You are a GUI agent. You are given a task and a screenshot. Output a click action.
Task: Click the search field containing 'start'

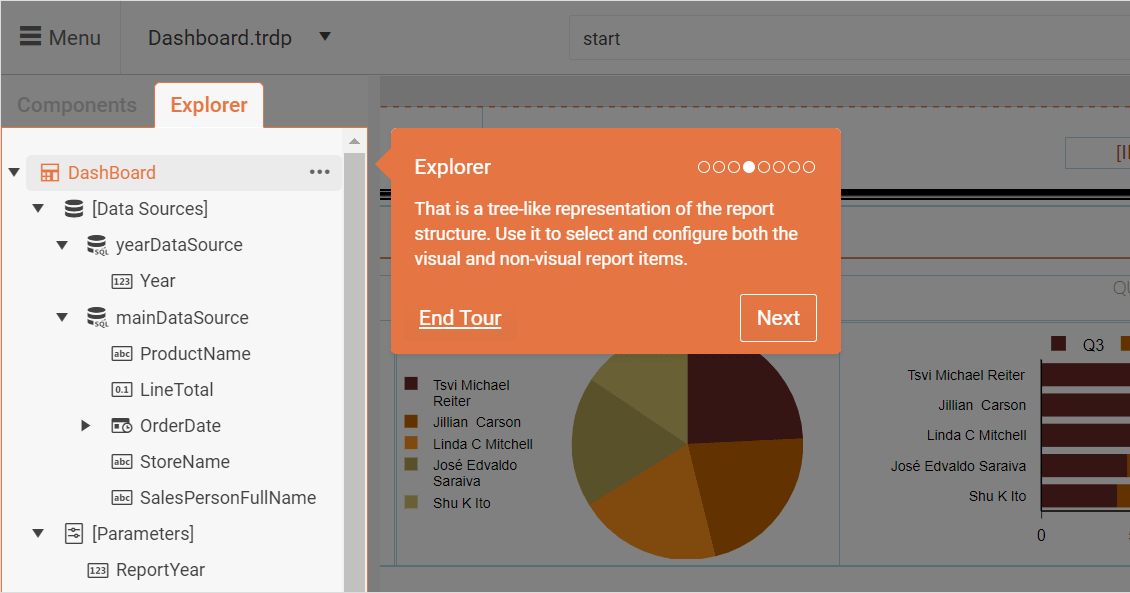[849, 38]
